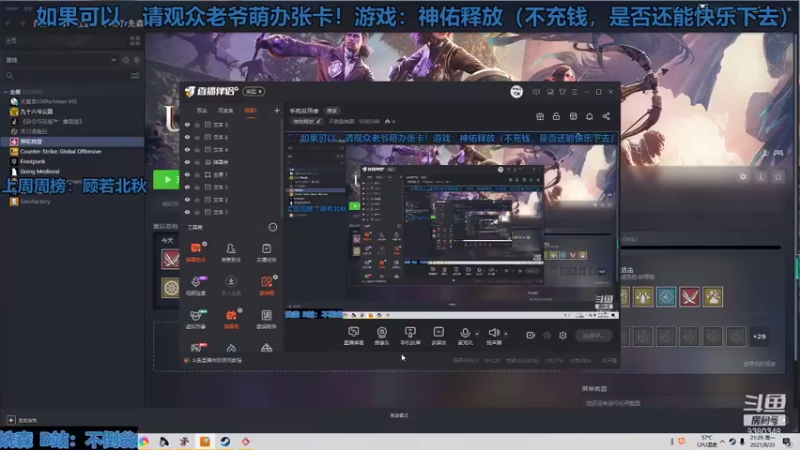Mute the 扬声器 speaker
800x450 pixels.
coord(493,336)
